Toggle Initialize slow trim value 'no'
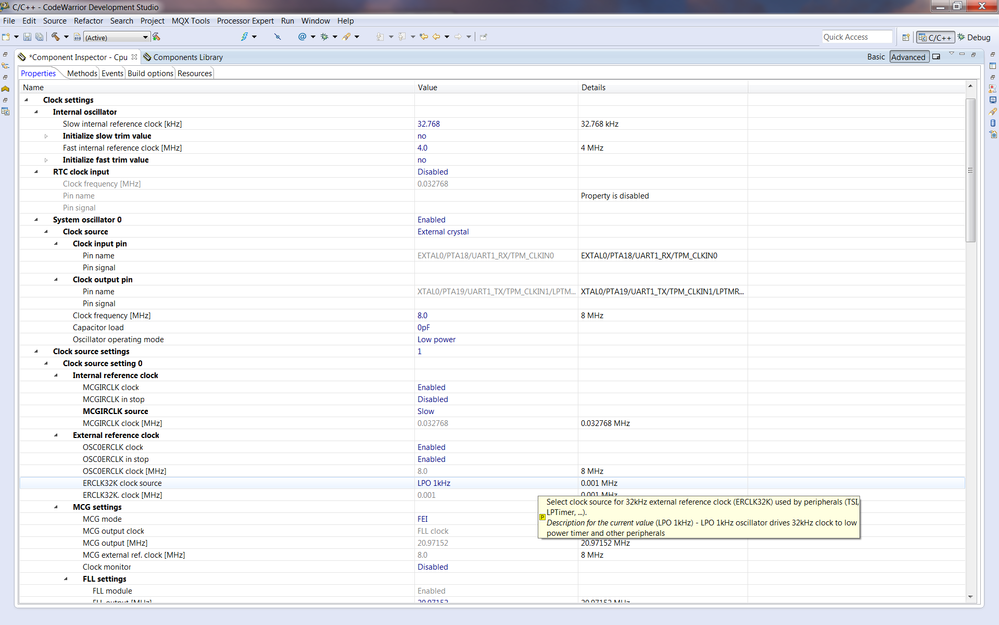 [422, 136]
